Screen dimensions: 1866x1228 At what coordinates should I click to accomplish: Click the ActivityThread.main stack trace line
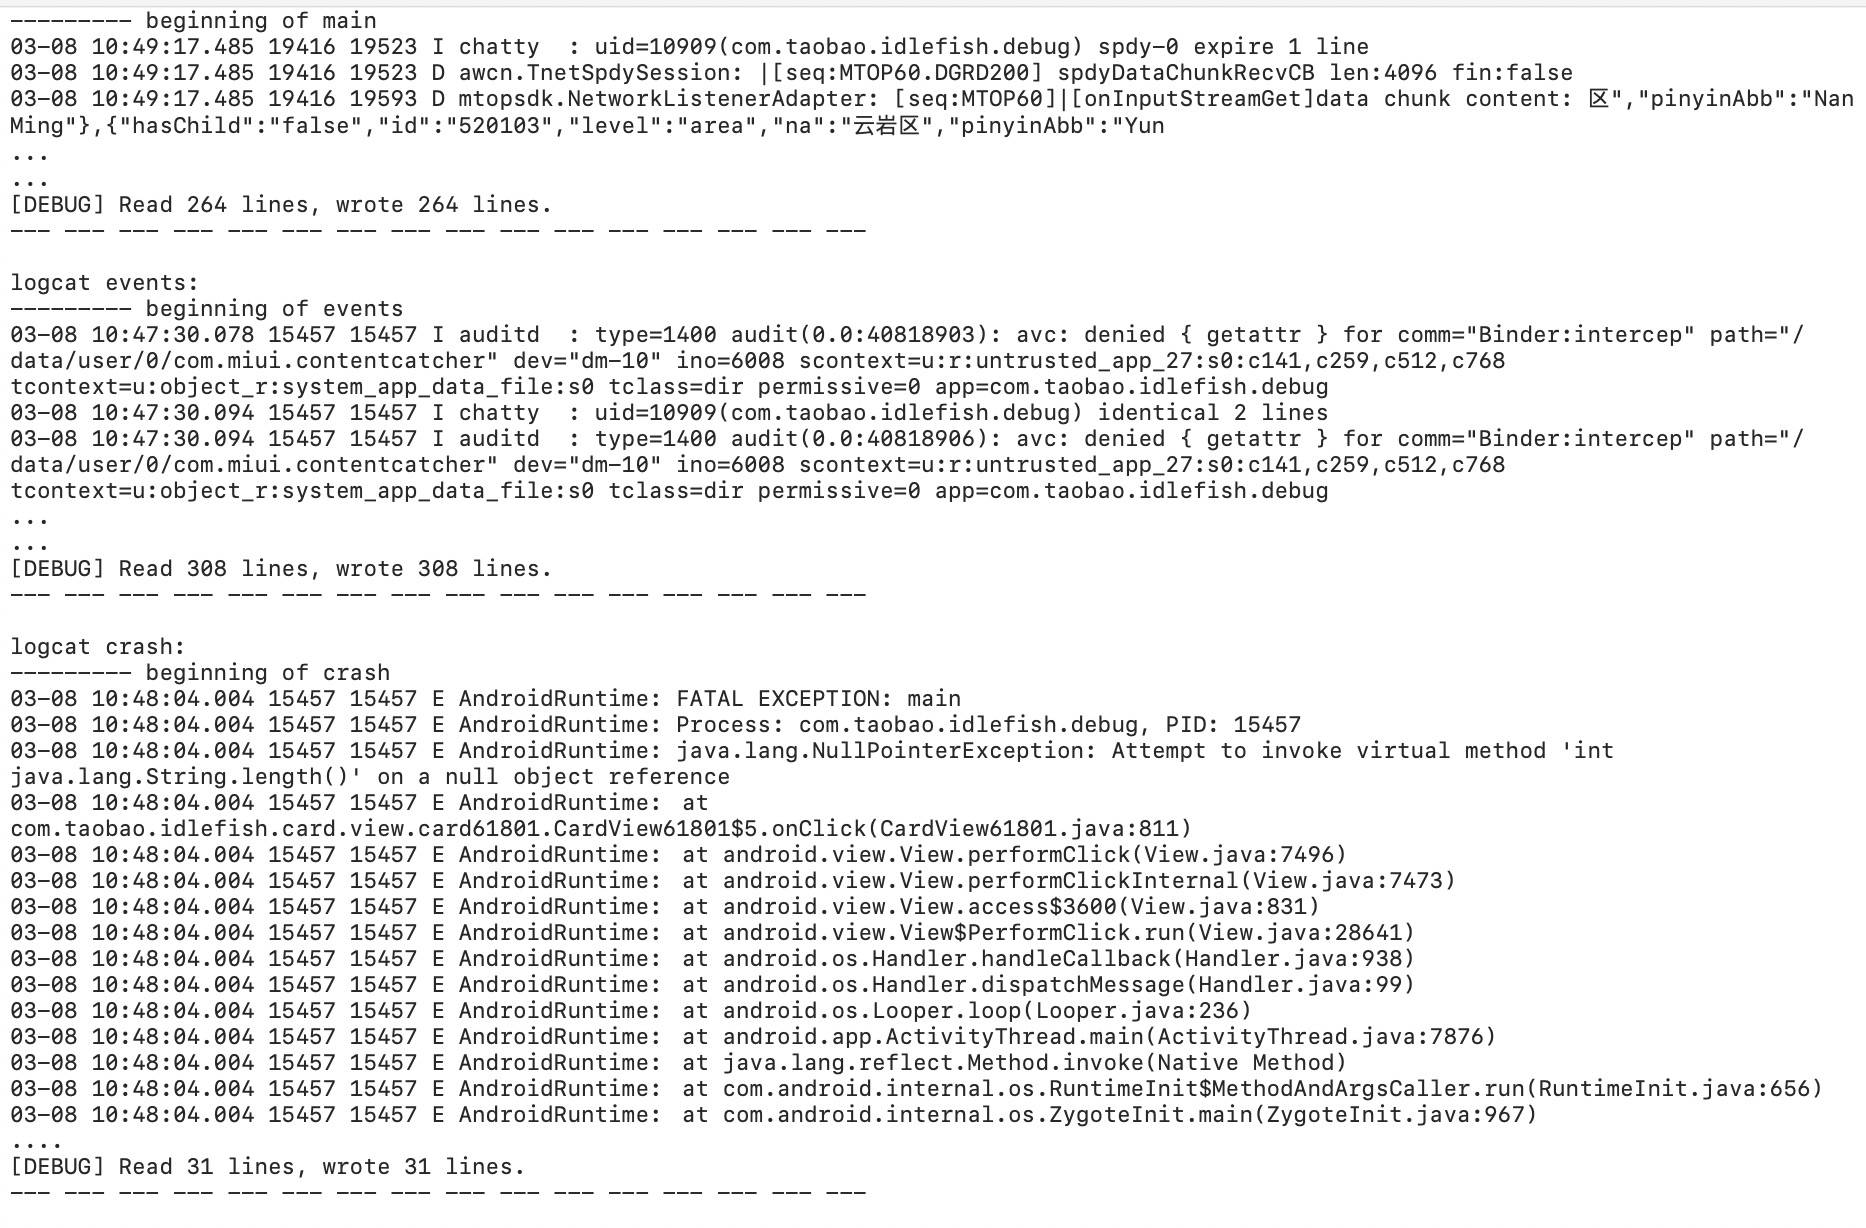(x=753, y=1037)
